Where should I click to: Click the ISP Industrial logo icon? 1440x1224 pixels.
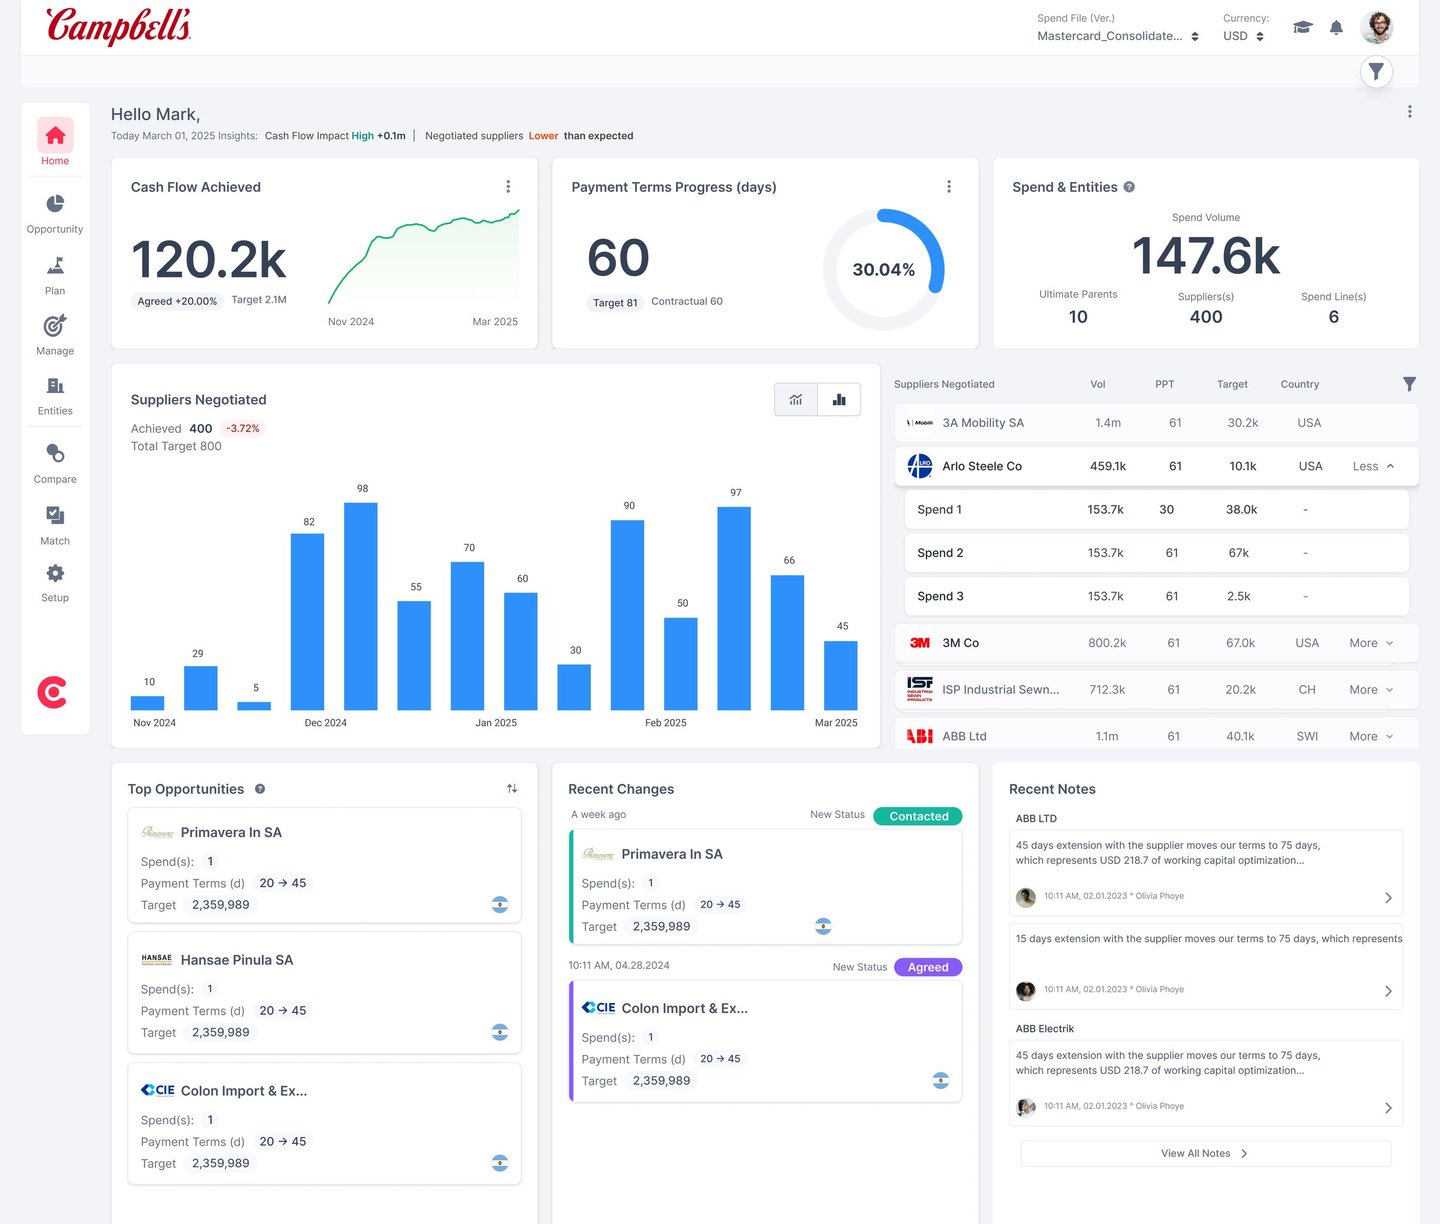coord(920,689)
